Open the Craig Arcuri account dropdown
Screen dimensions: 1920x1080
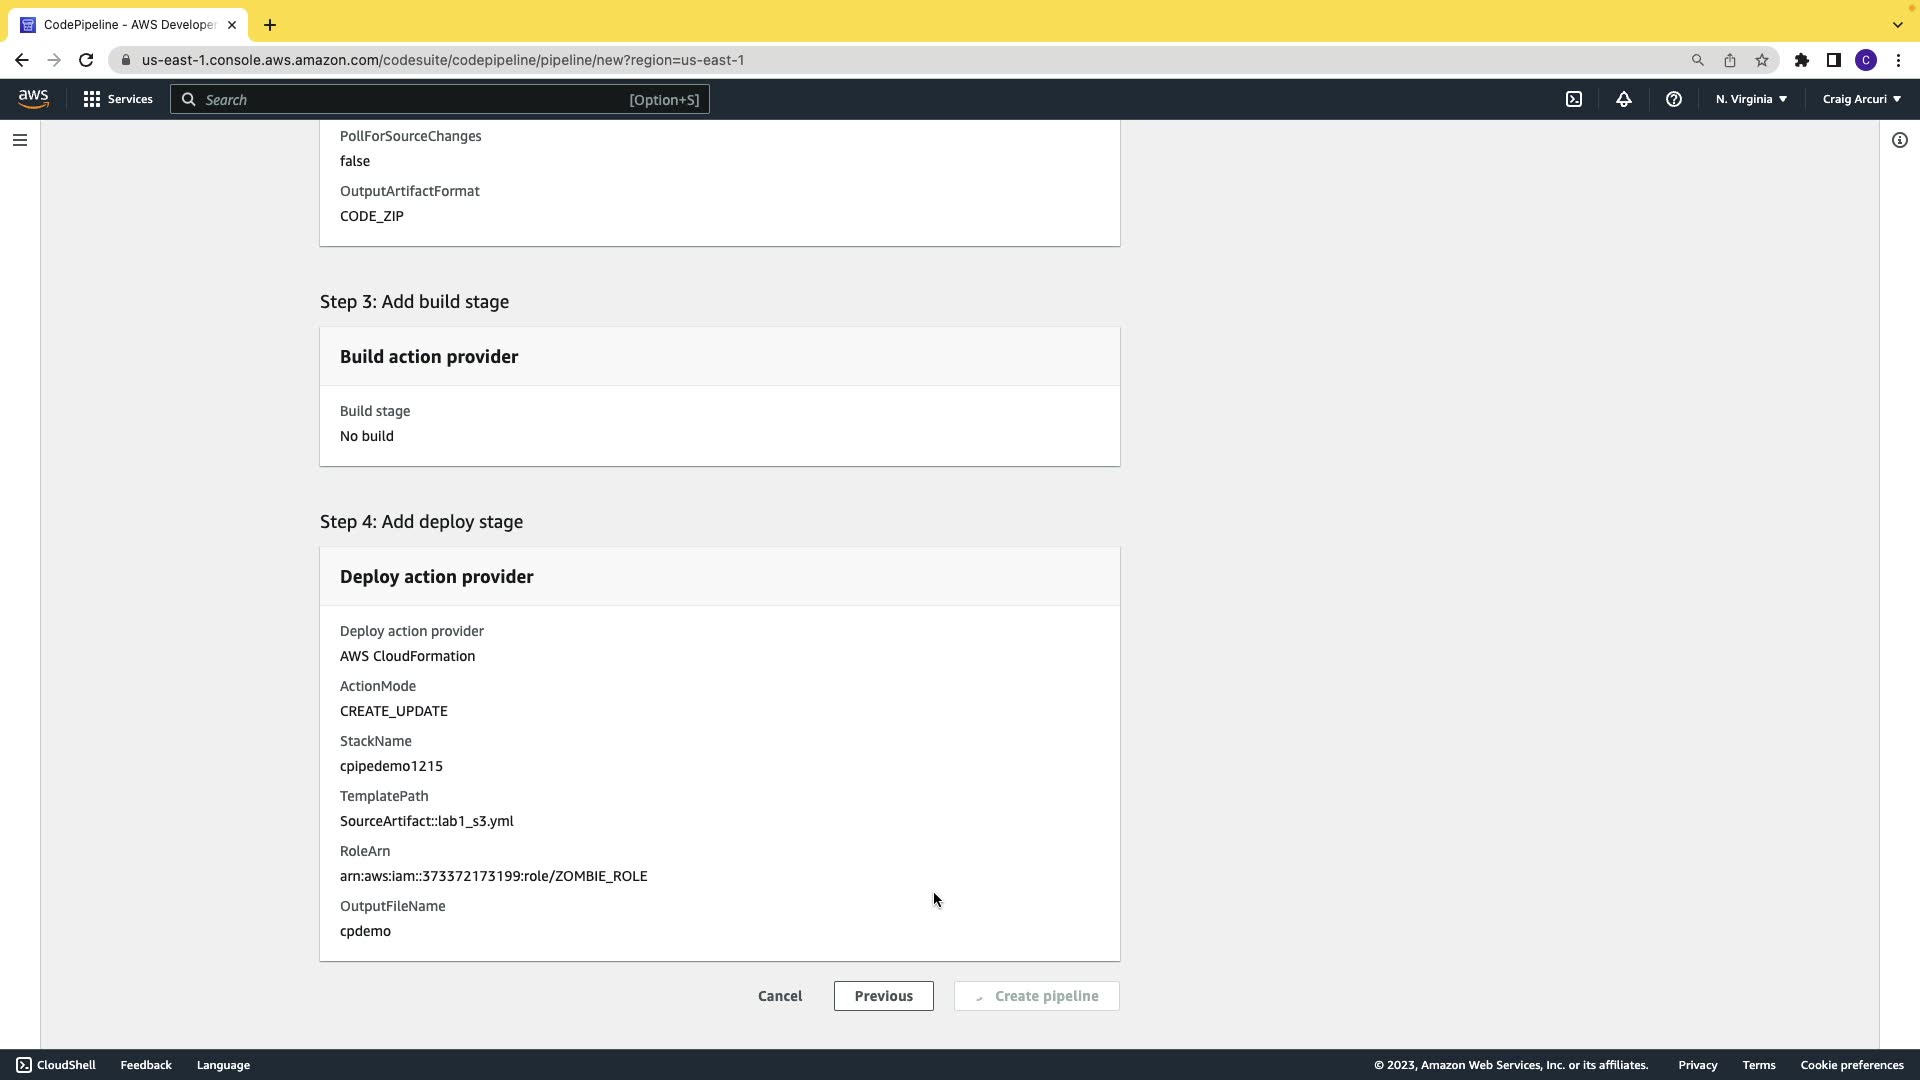point(1861,99)
